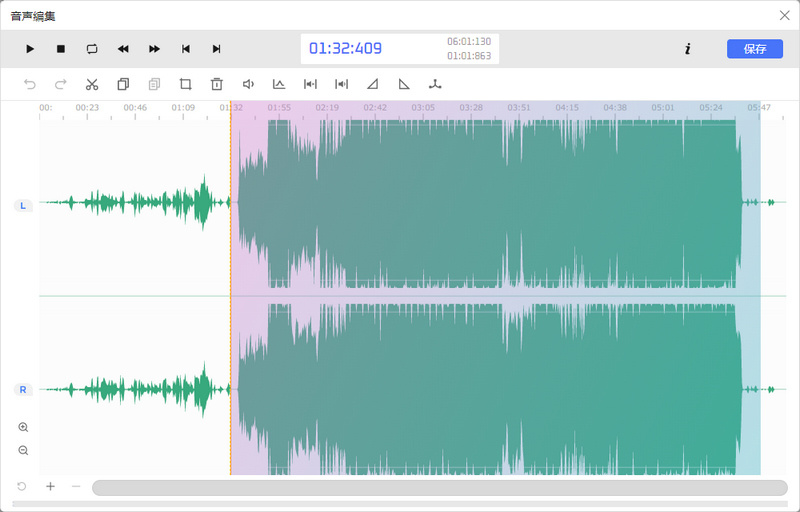Stop audio playback
800x512 pixels.
click(x=61, y=49)
